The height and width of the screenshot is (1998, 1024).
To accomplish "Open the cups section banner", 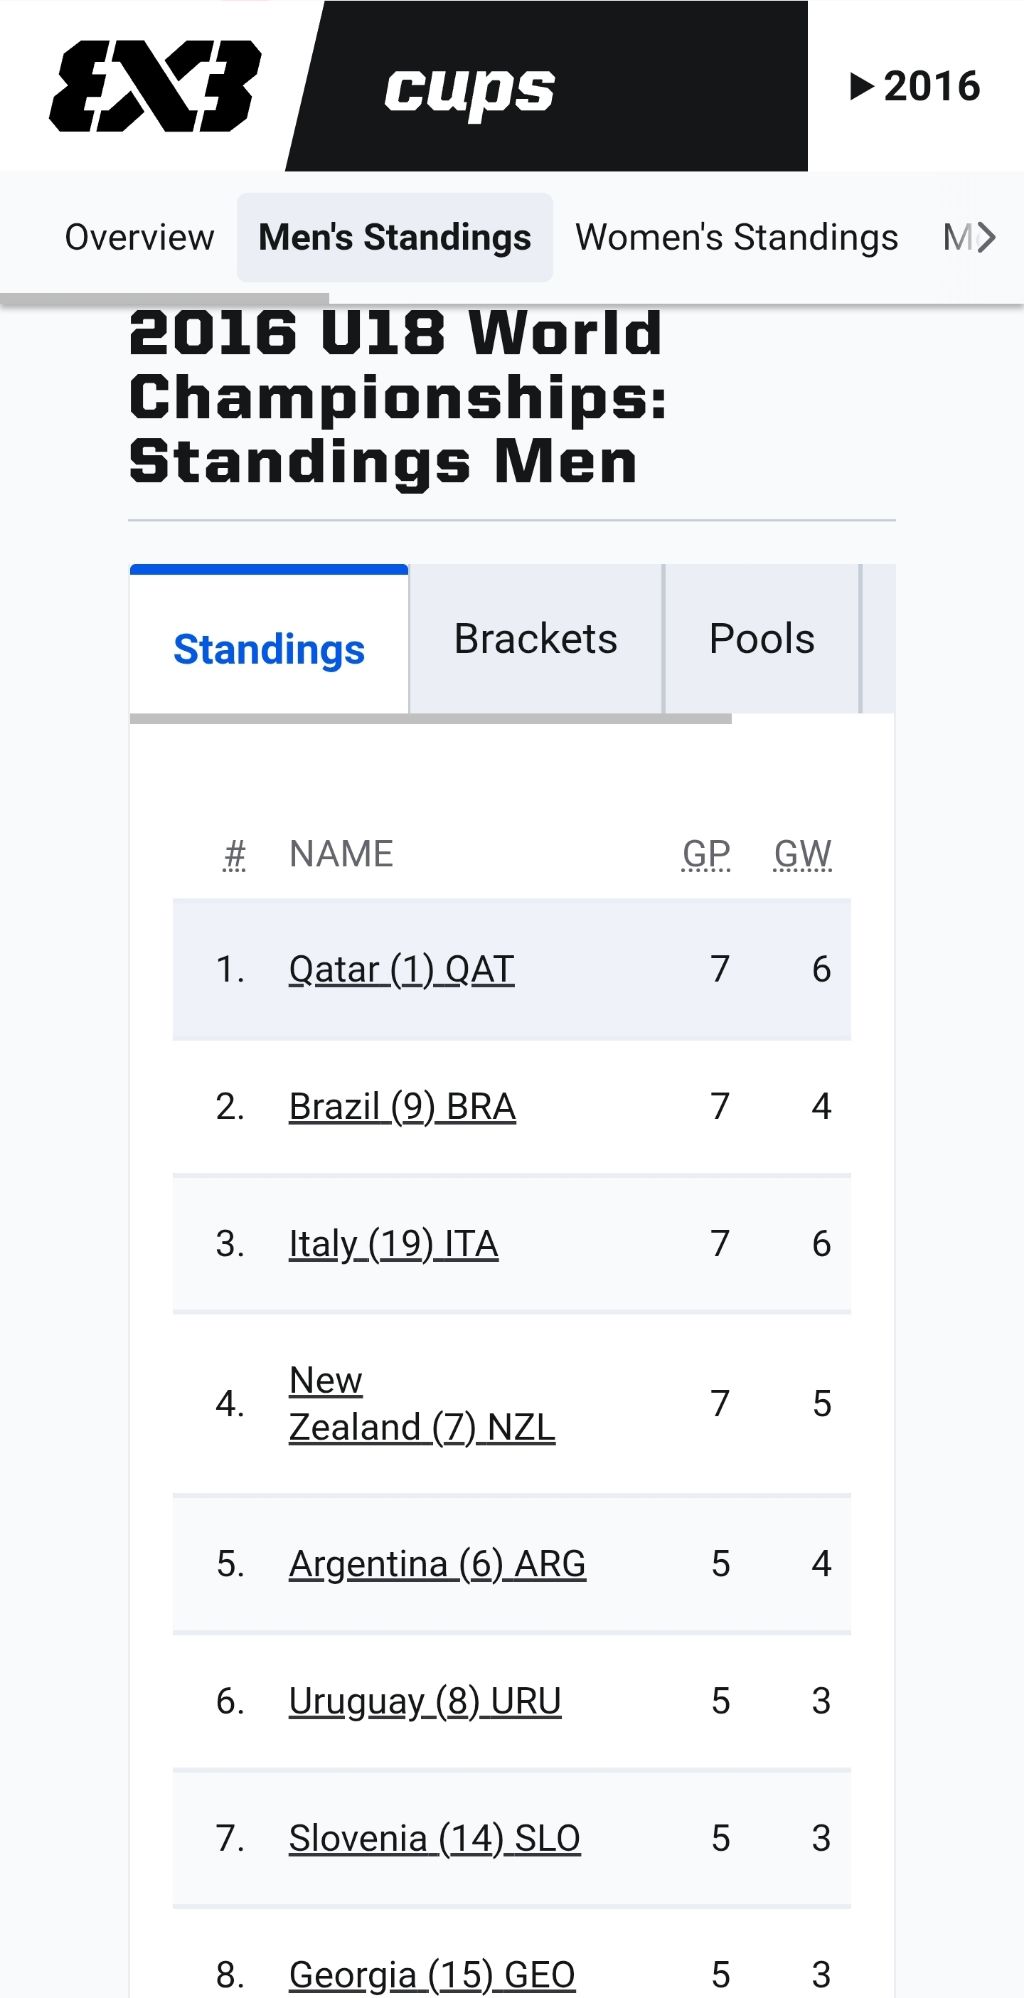I will pyautogui.click(x=548, y=88).
